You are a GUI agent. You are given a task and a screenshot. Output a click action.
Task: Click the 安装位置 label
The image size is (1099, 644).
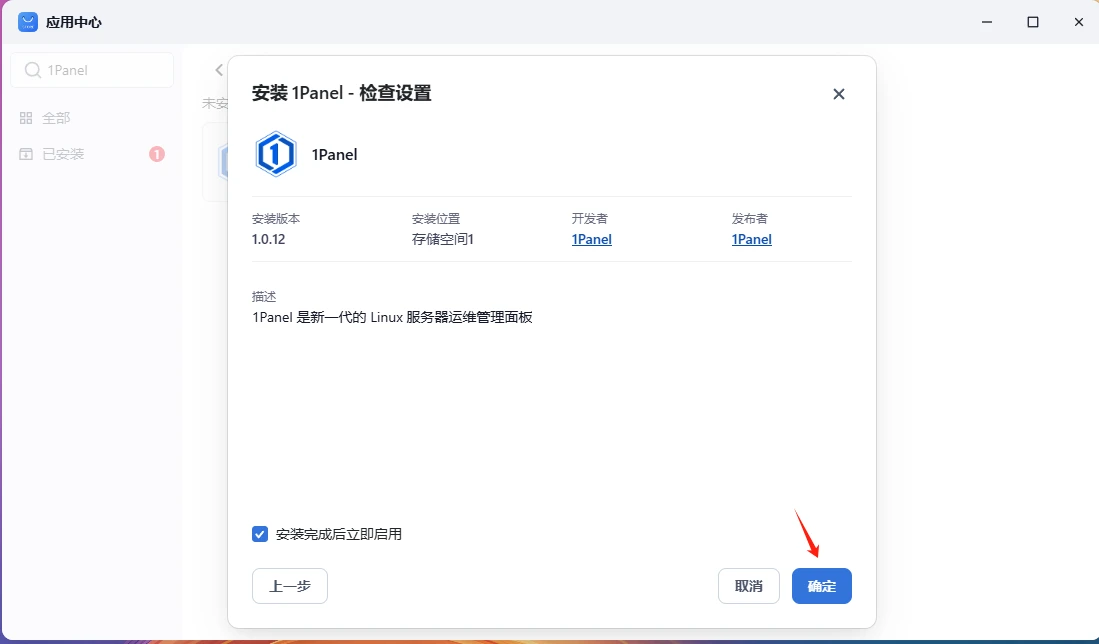pyautogui.click(x=436, y=219)
